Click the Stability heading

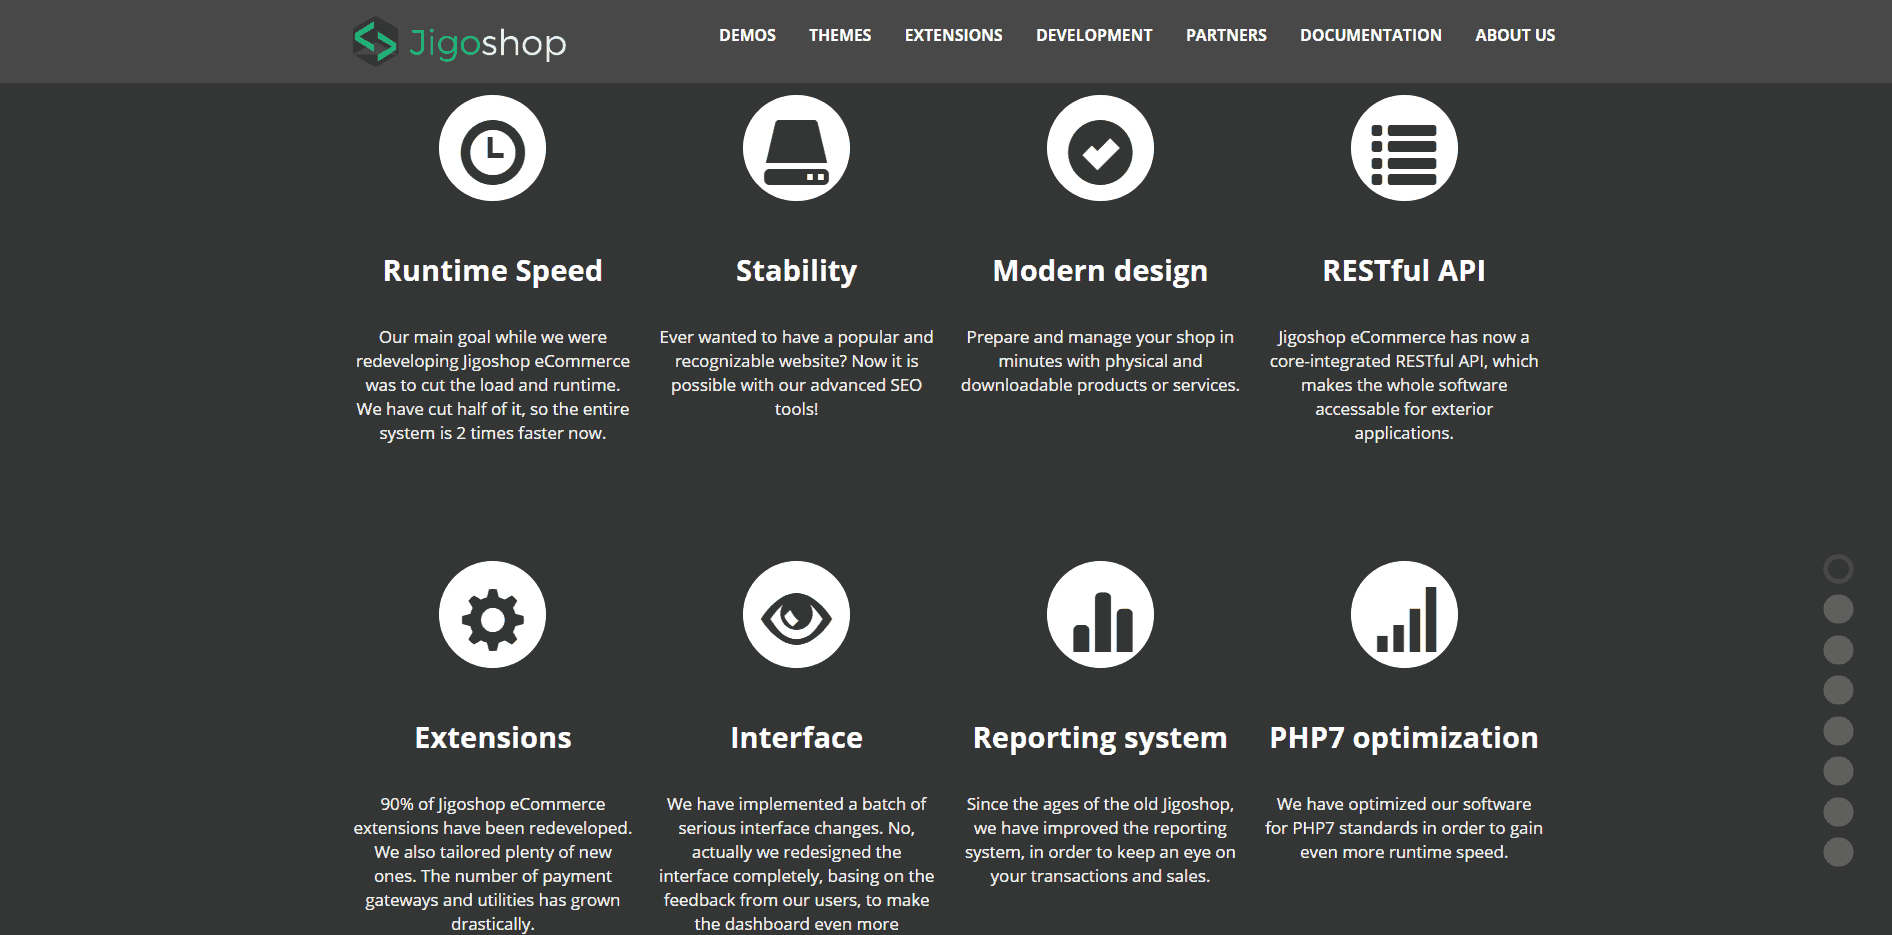click(796, 271)
